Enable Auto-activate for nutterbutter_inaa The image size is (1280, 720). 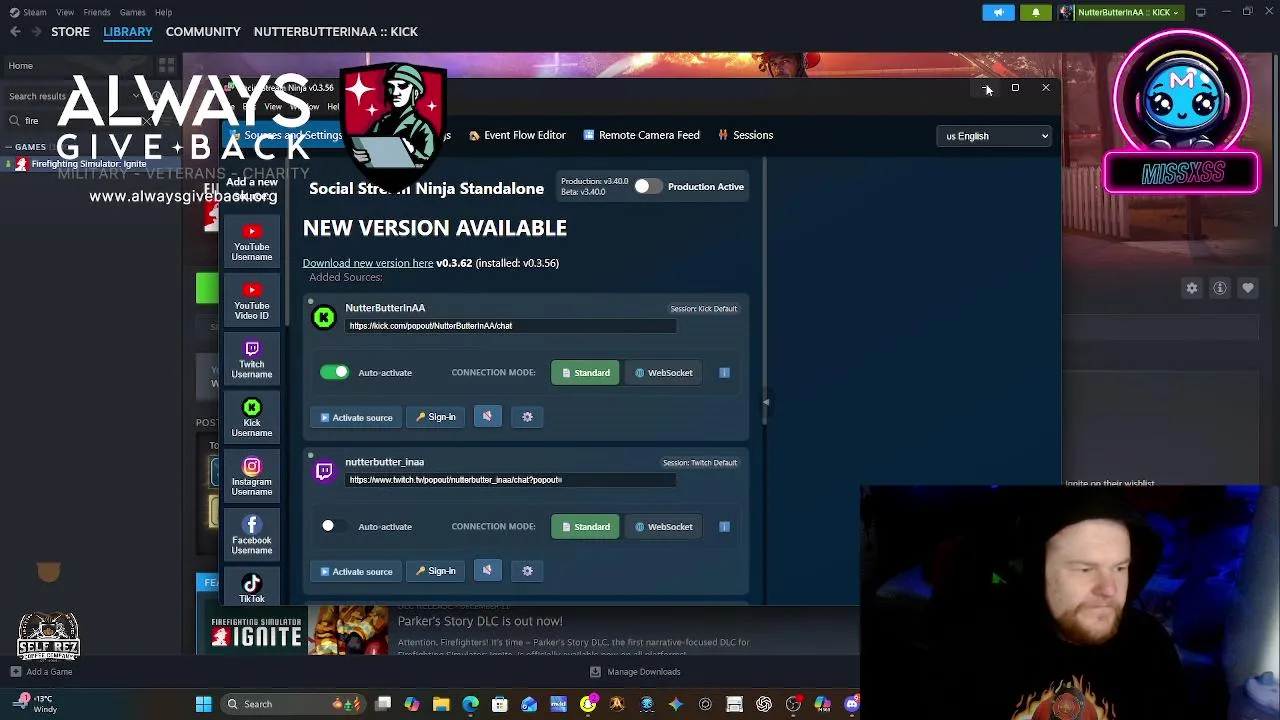(334, 527)
